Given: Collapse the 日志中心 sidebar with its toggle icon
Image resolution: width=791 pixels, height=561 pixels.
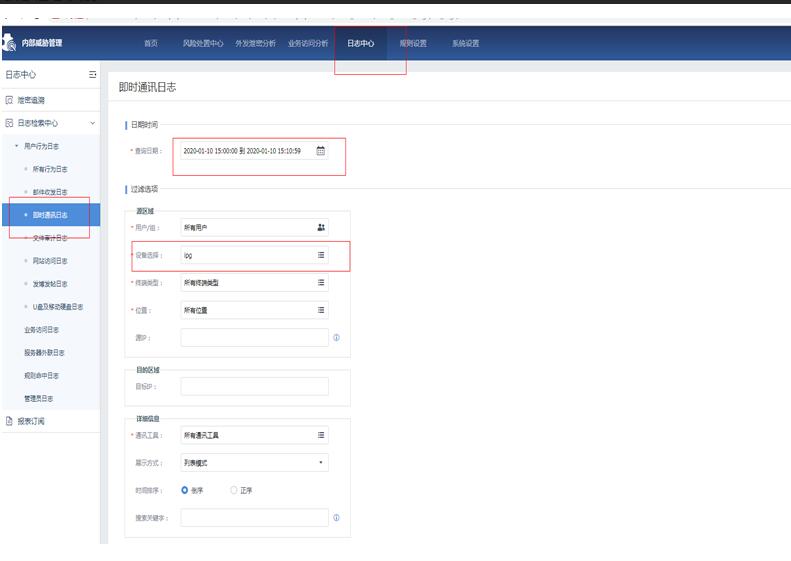Looking at the screenshot, I should click(x=92, y=75).
